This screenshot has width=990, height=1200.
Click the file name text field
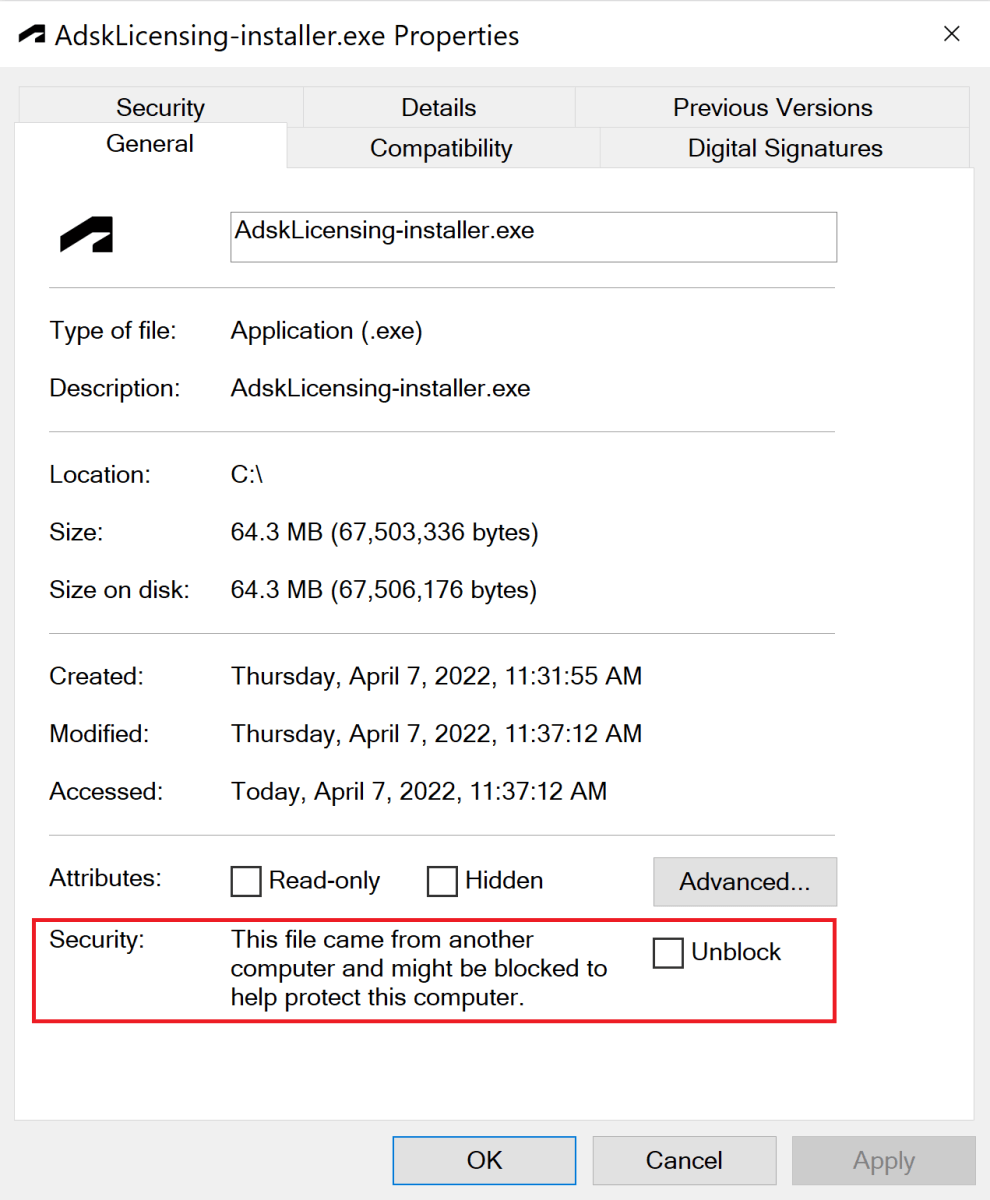[x=533, y=237]
